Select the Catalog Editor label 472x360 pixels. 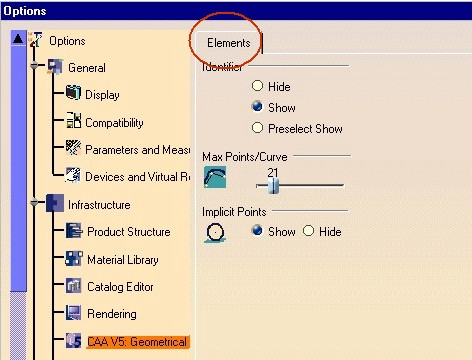tap(120, 287)
